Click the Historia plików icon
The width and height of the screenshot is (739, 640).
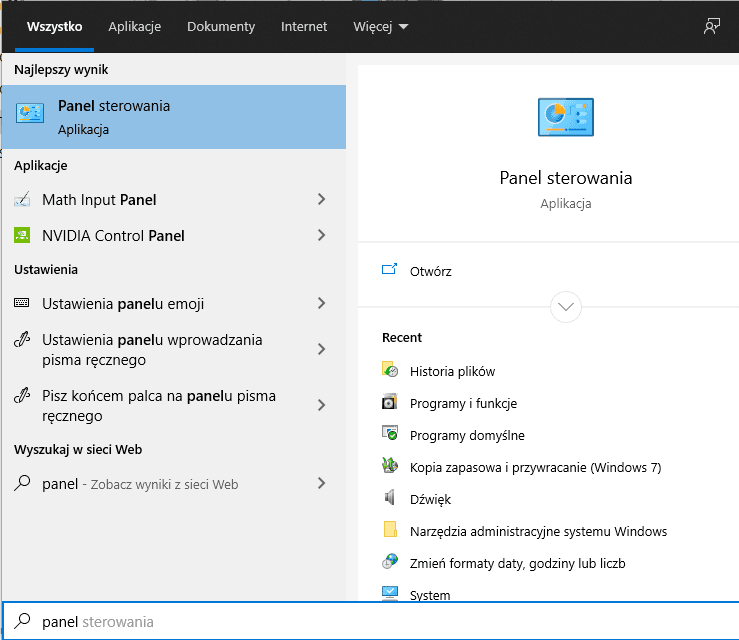(x=390, y=370)
